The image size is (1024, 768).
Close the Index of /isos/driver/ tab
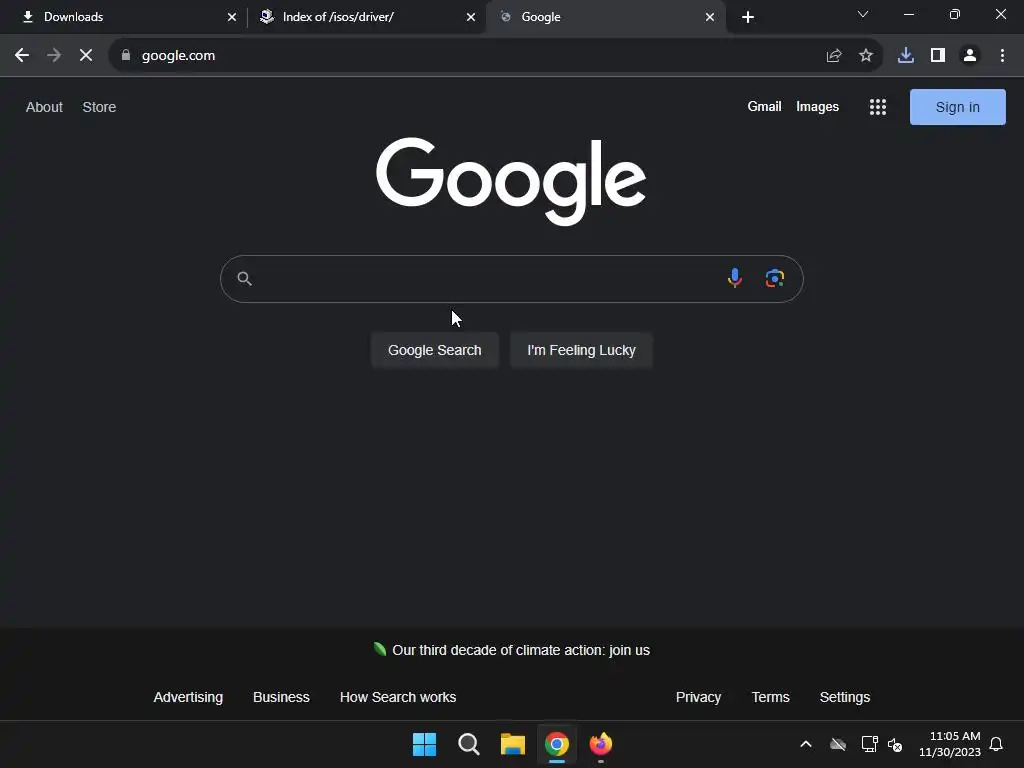pos(471,17)
